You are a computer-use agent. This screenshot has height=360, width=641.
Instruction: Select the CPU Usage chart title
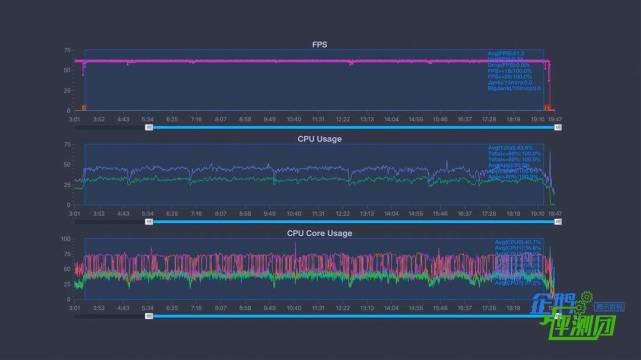point(320,139)
